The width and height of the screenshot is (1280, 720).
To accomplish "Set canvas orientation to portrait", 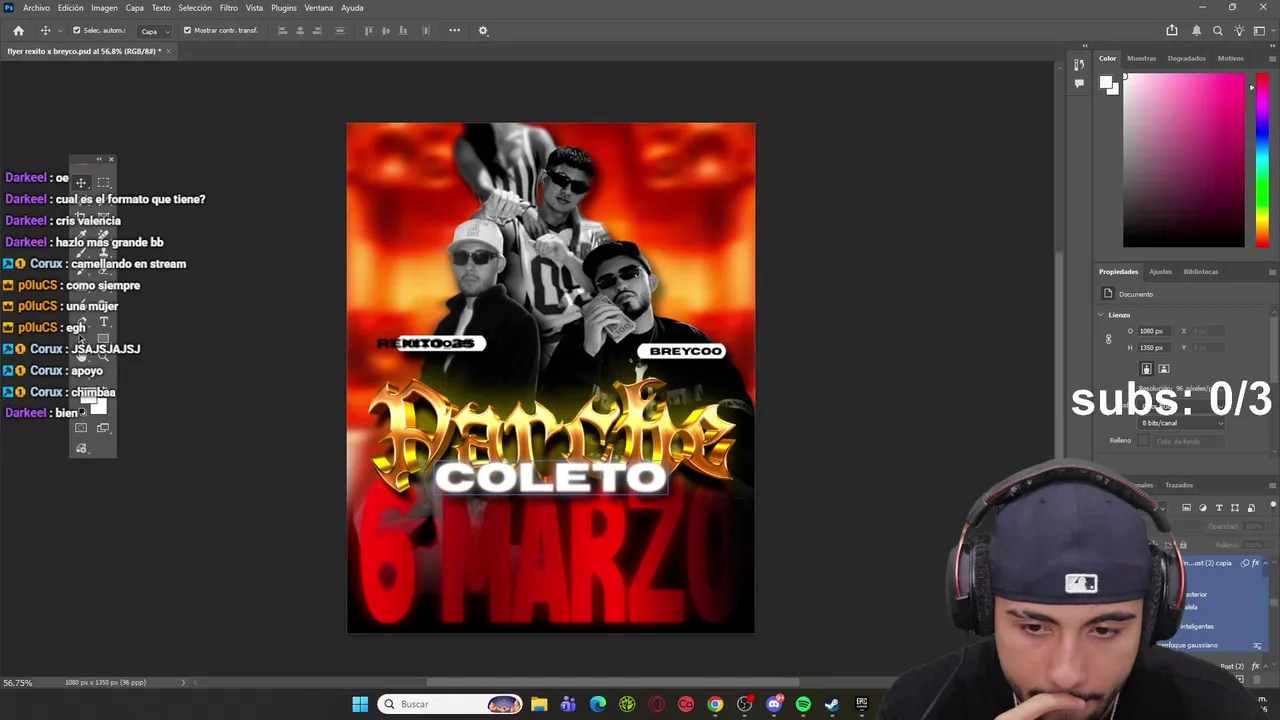I will [1147, 369].
